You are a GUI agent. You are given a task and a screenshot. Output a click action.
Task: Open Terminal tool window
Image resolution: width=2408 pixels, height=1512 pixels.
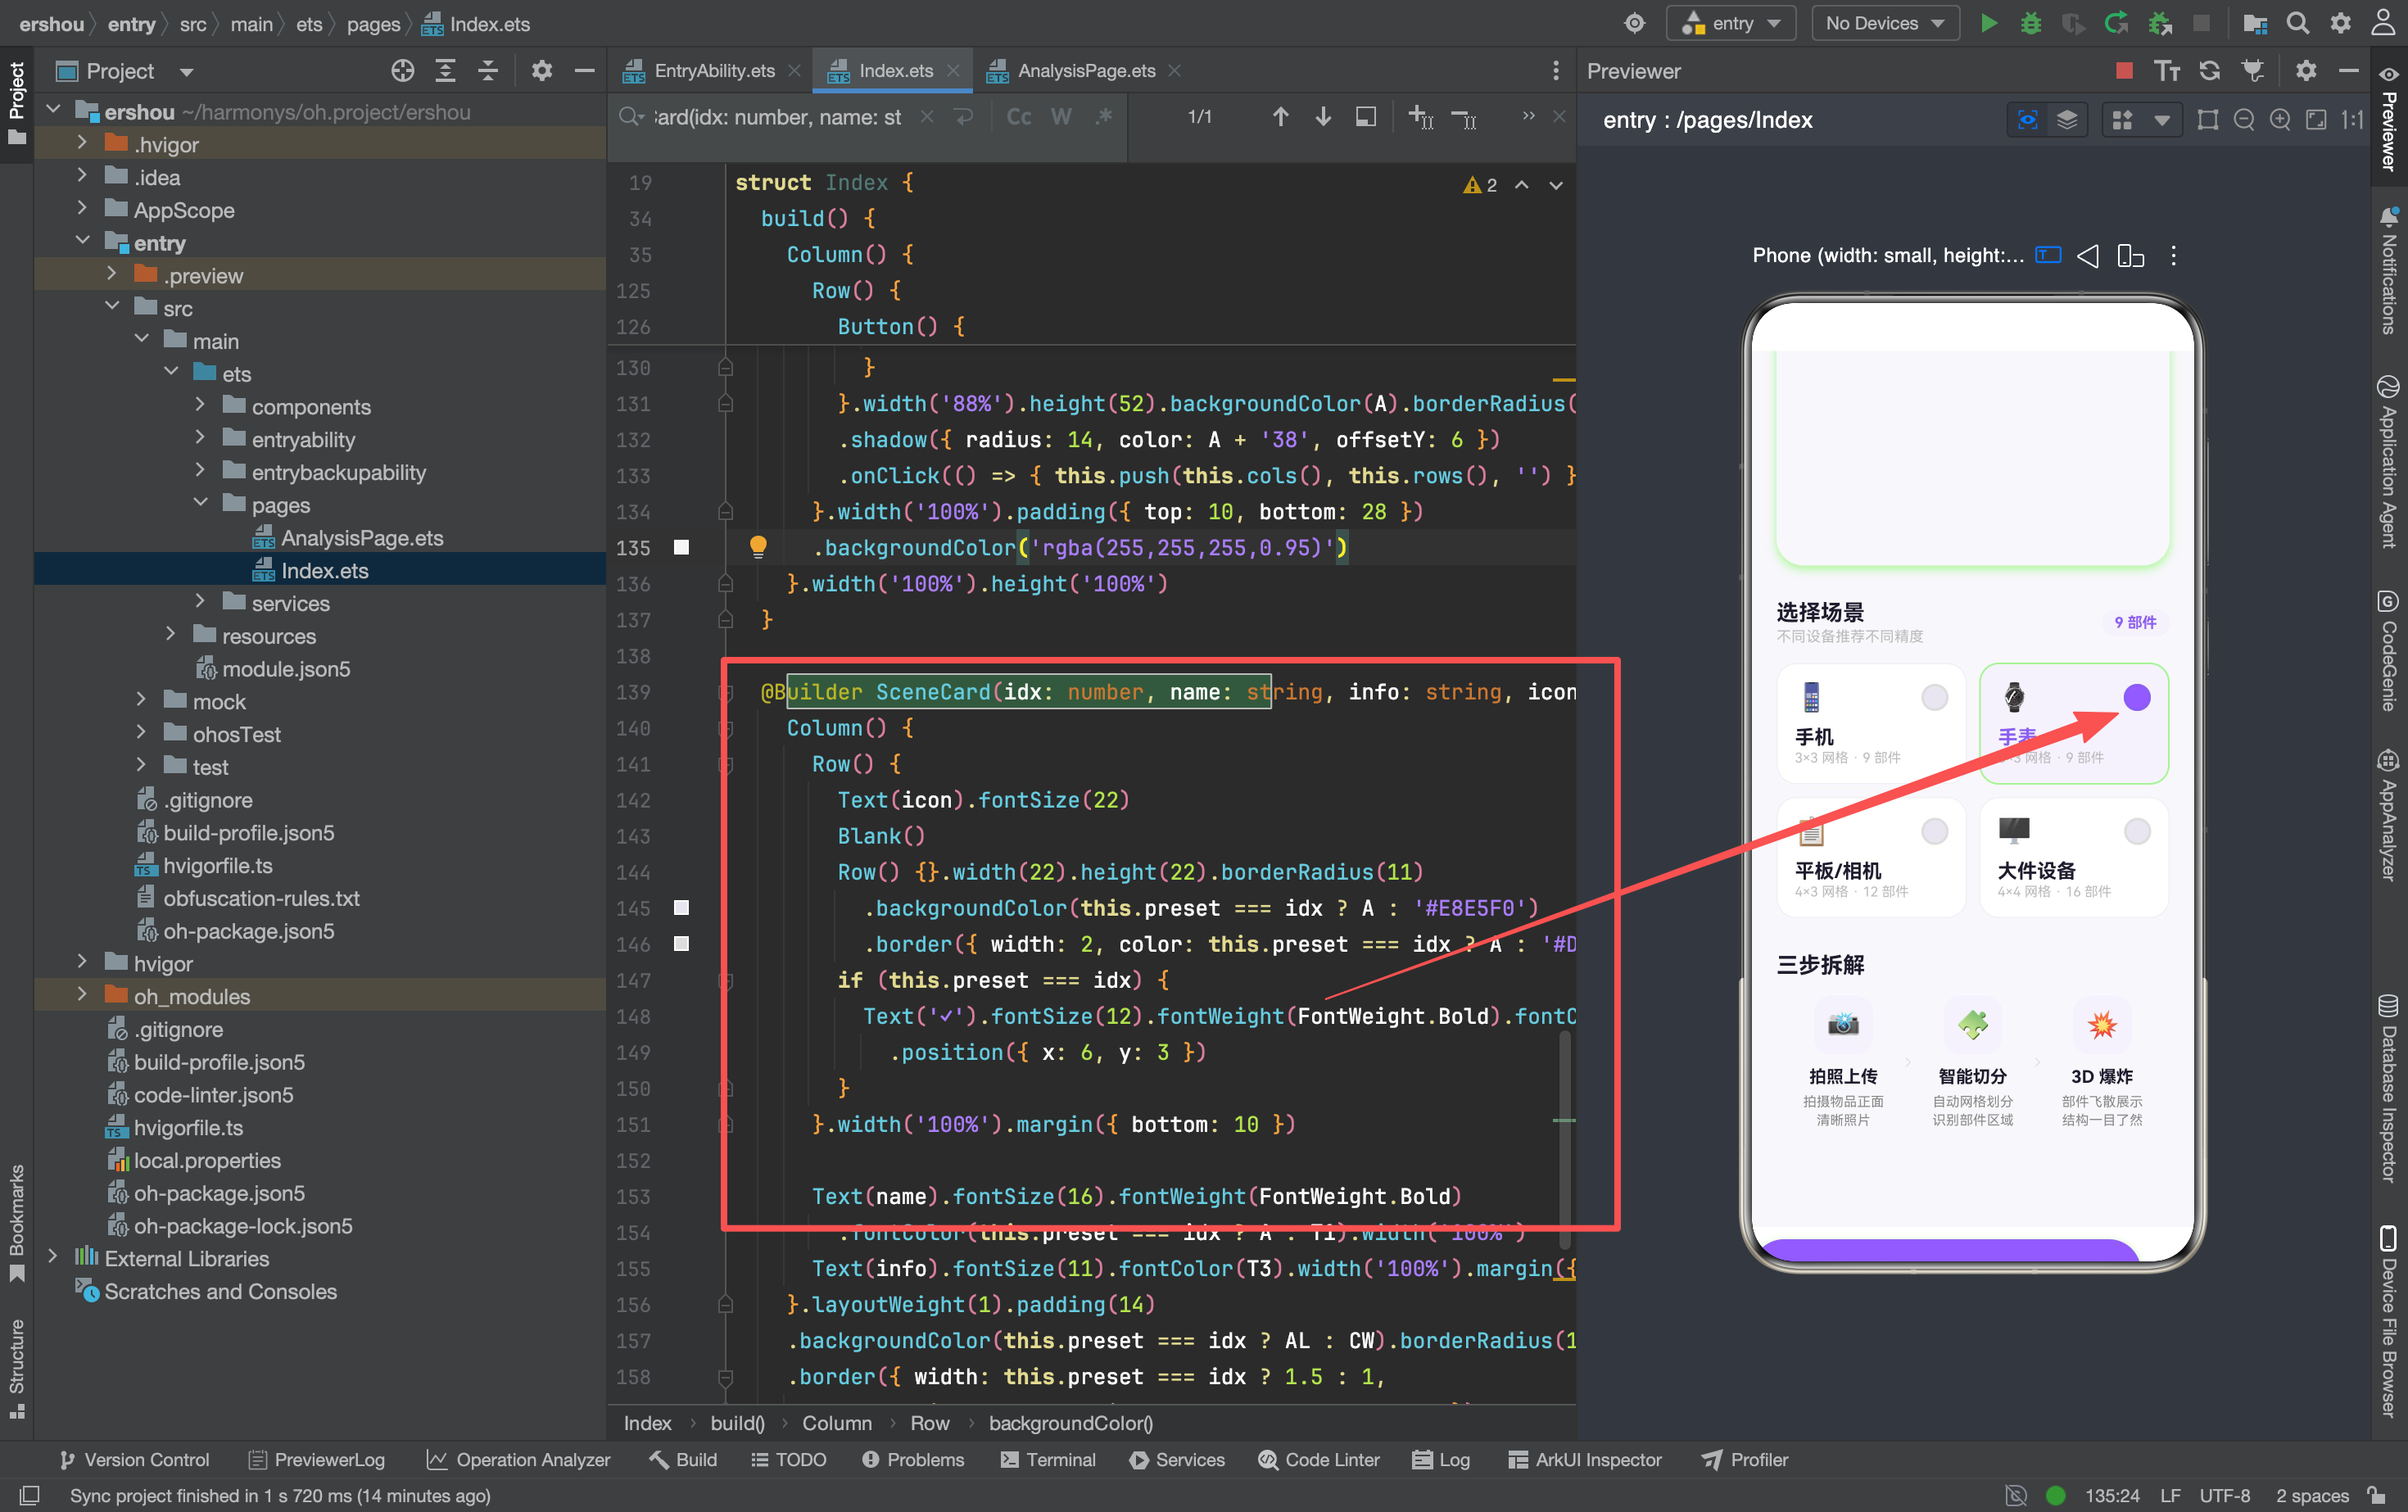[x=1048, y=1460]
